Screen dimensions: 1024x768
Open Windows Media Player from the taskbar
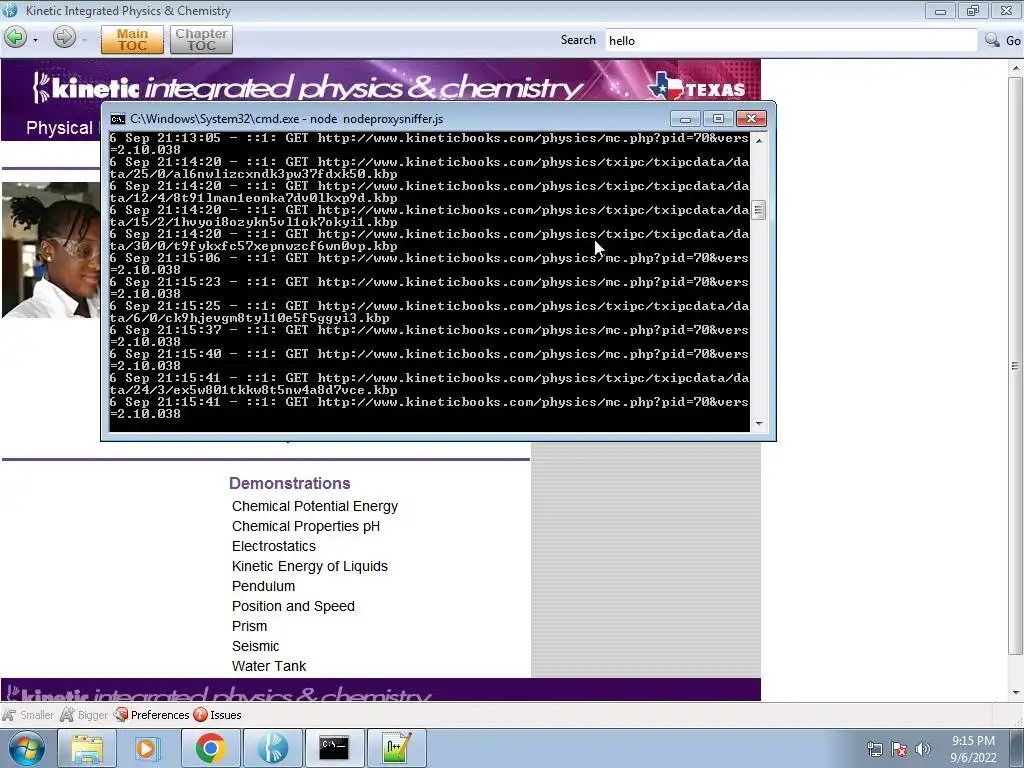click(x=148, y=748)
